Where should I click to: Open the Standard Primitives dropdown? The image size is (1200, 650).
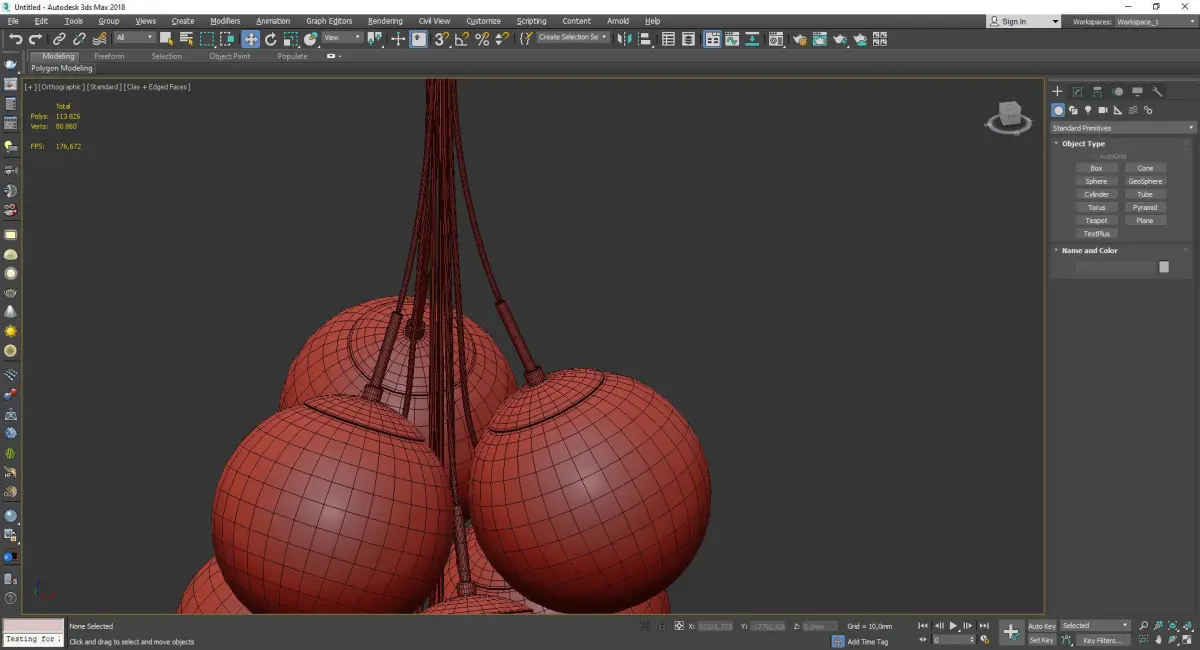tap(1123, 128)
